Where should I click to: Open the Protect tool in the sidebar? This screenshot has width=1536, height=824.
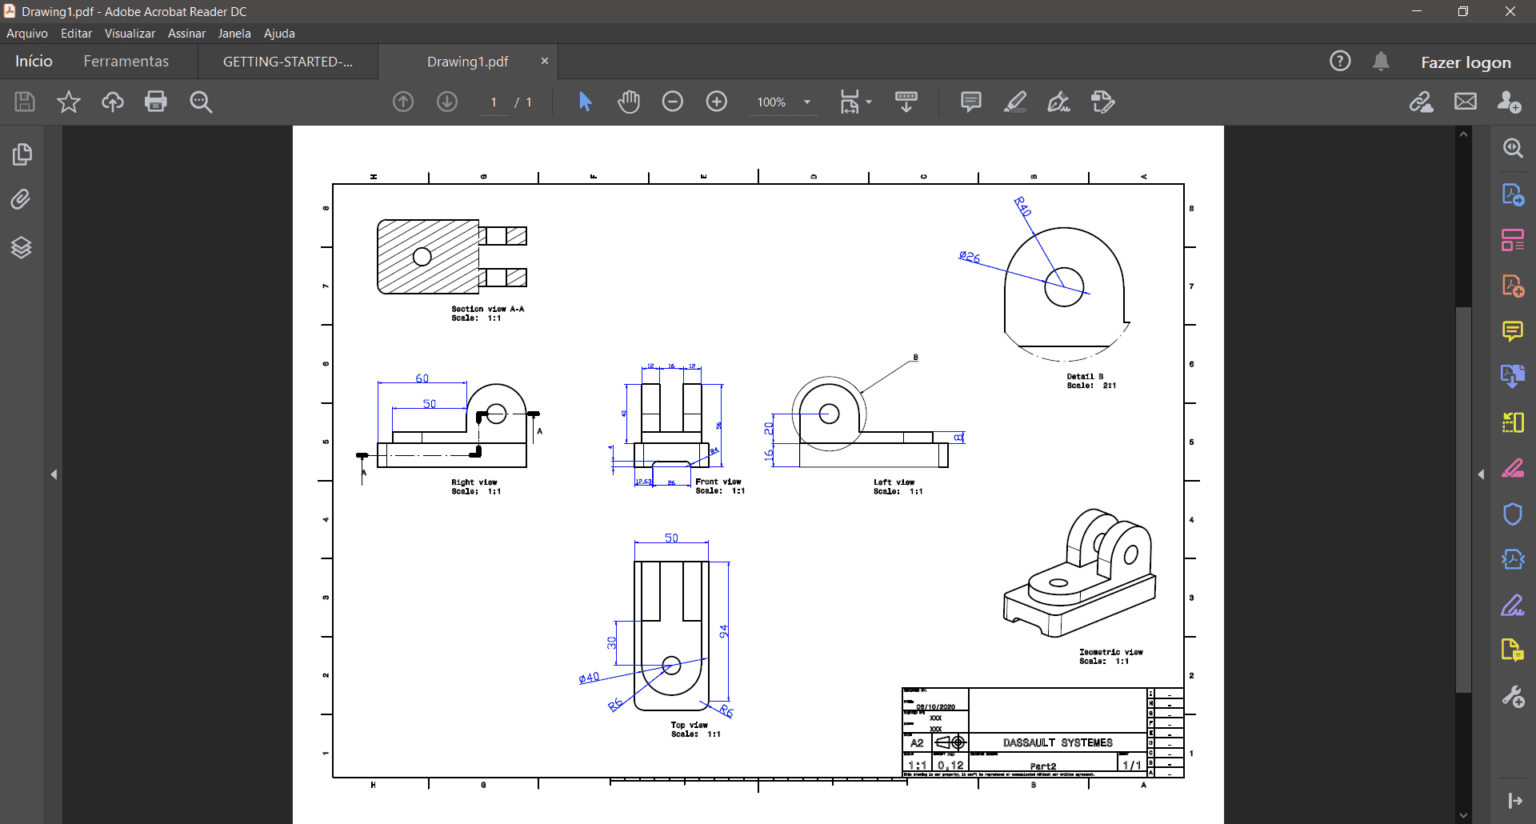click(1512, 513)
